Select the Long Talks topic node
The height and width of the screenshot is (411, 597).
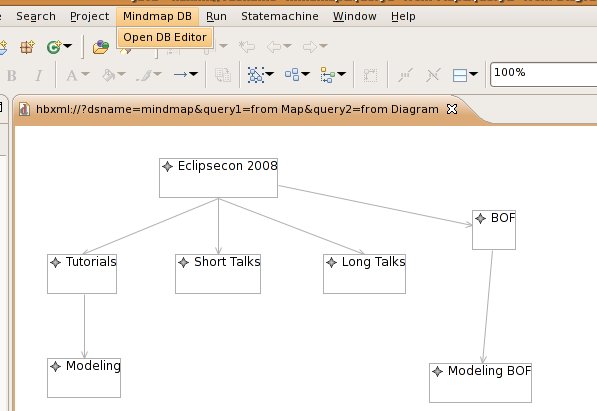click(364, 274)
